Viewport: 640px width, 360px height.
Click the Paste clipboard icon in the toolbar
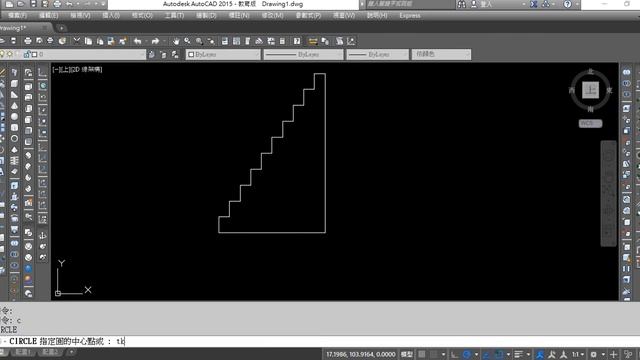[100, 41]
